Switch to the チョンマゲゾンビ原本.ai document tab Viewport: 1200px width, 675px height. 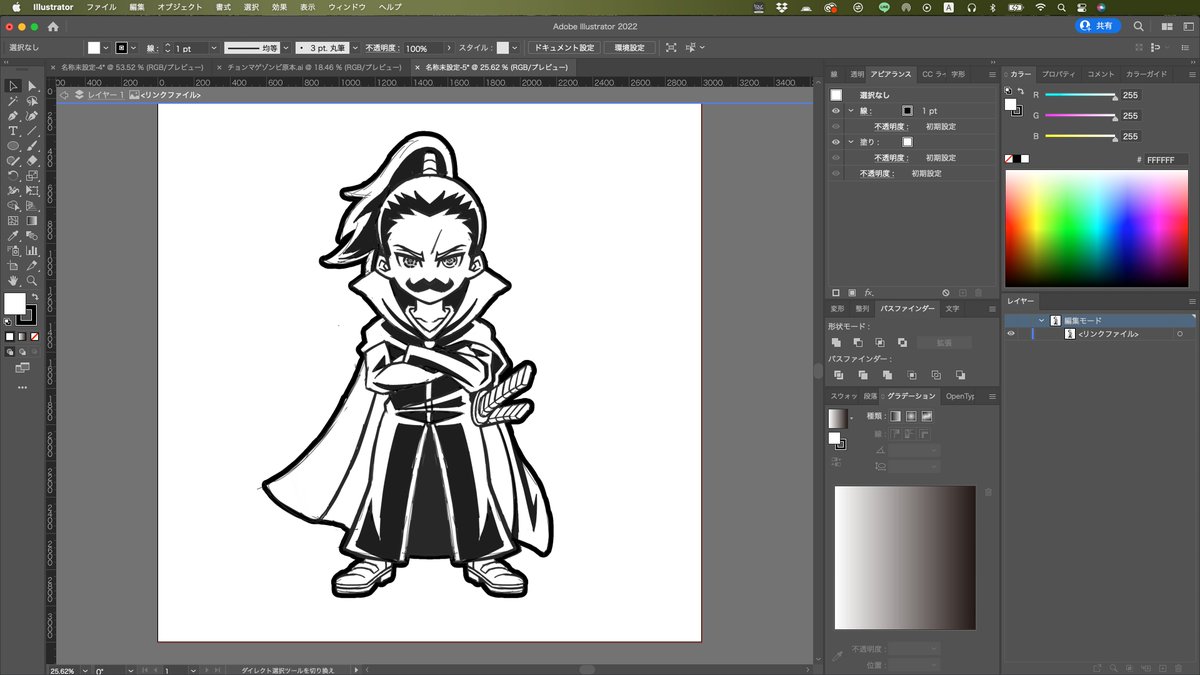pyautogui.click(x=310, y=67)
